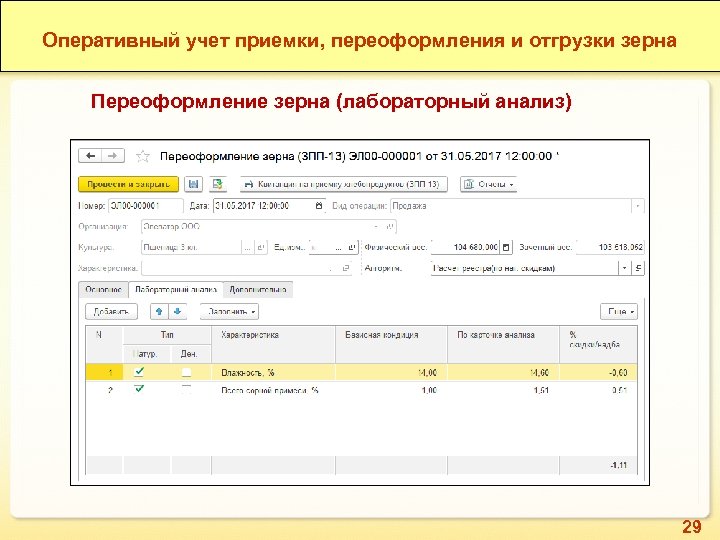Click the Характеристика input field

[x=246, y=268]
